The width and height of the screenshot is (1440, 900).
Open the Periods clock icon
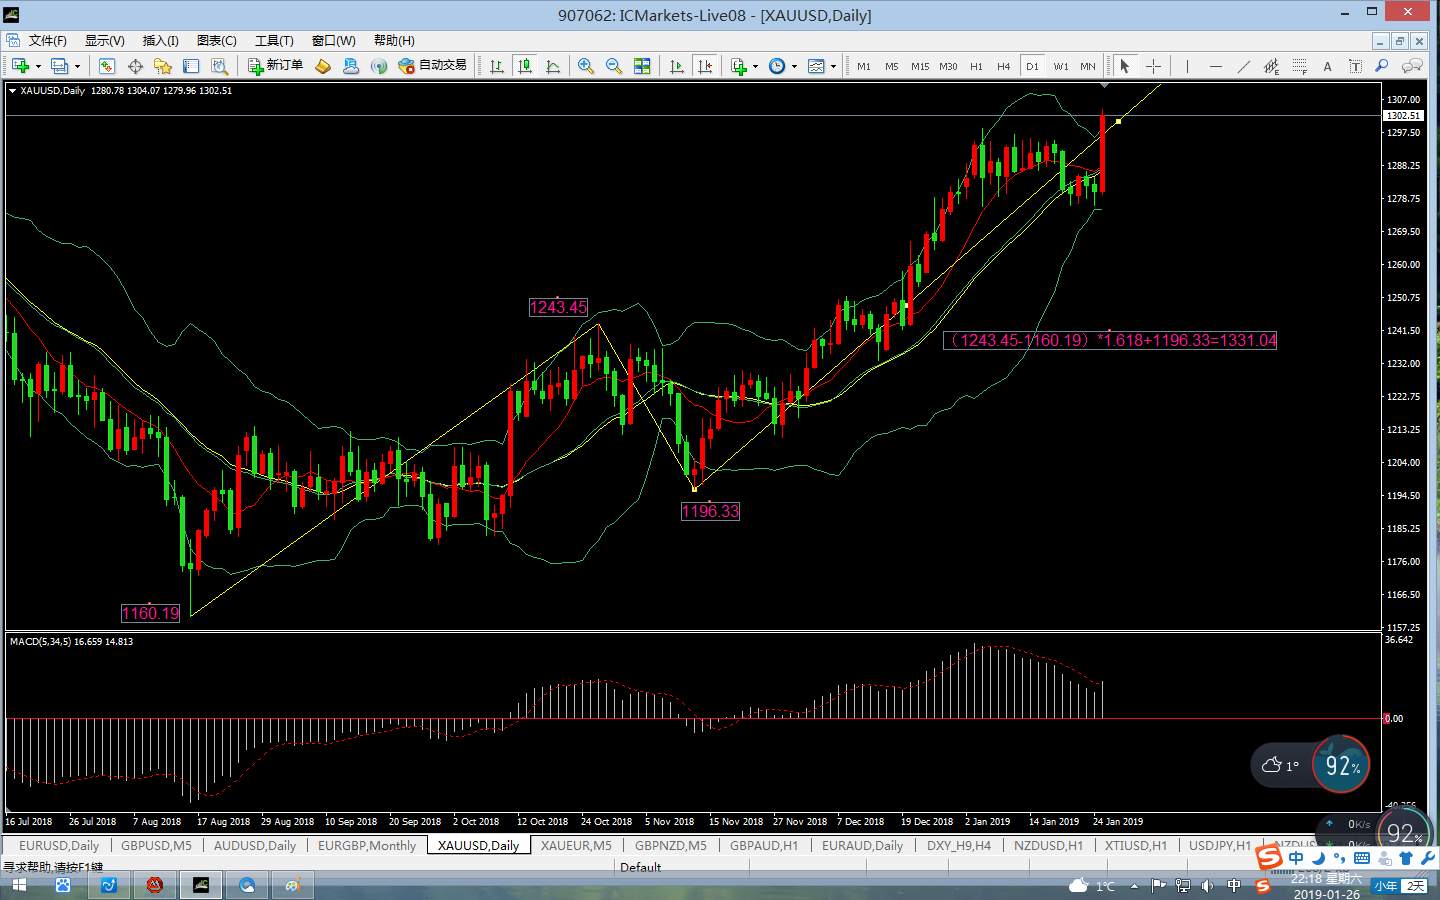pyautogui.click(x=777, y=66)
